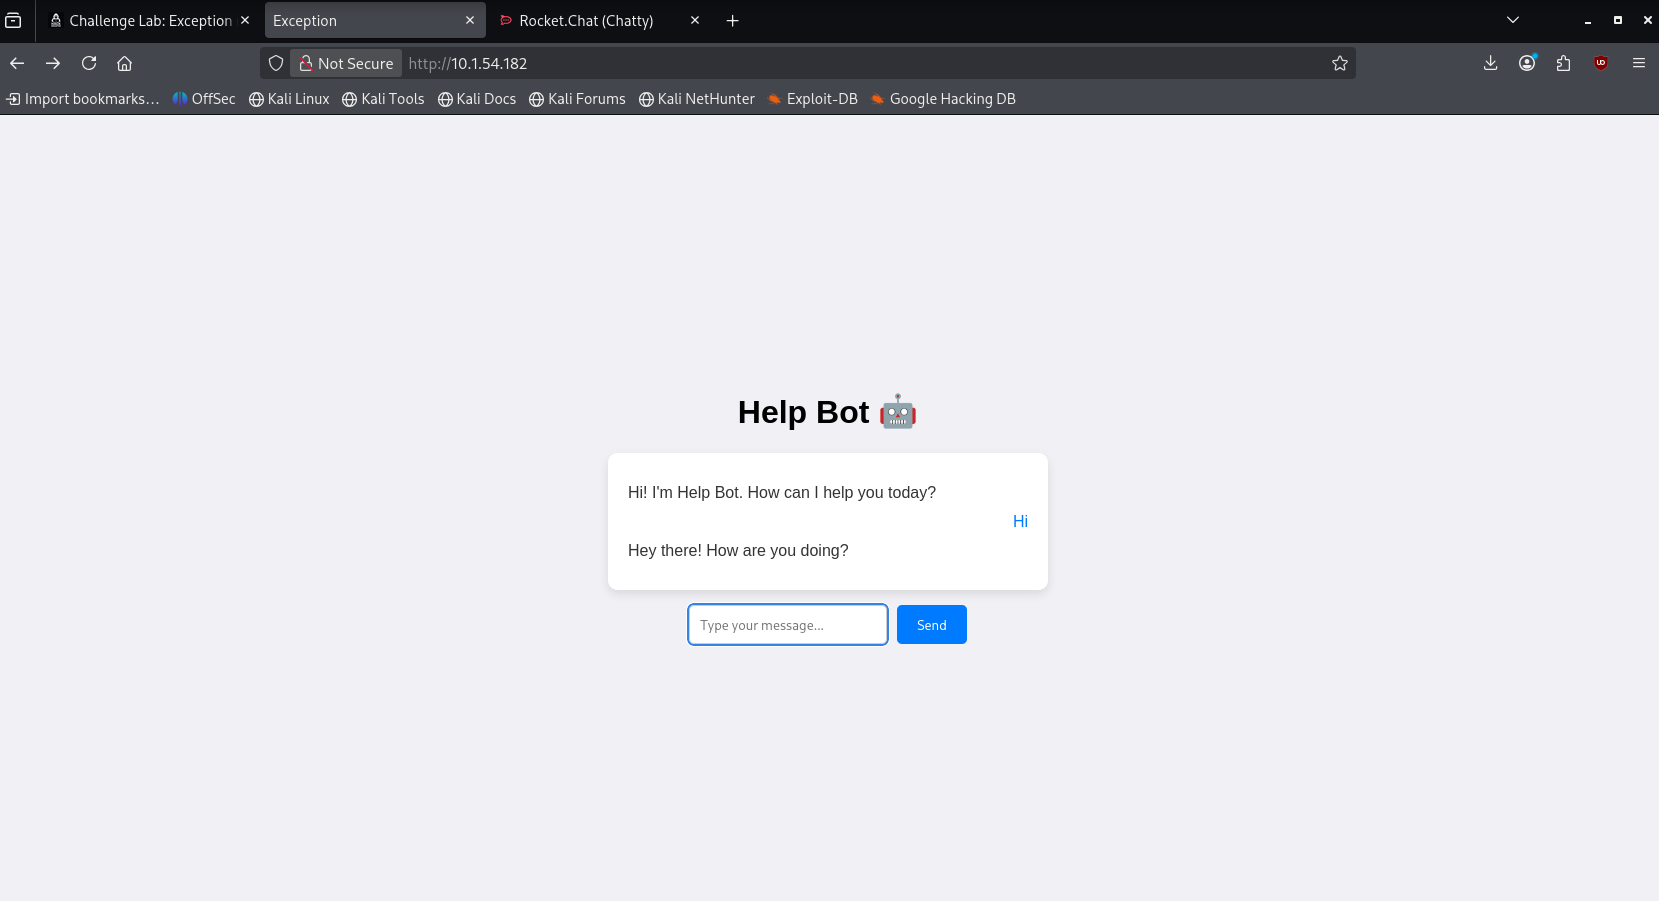Click the user's Hi message
The image size is (1659, 901).
(x=1020, y=521)
